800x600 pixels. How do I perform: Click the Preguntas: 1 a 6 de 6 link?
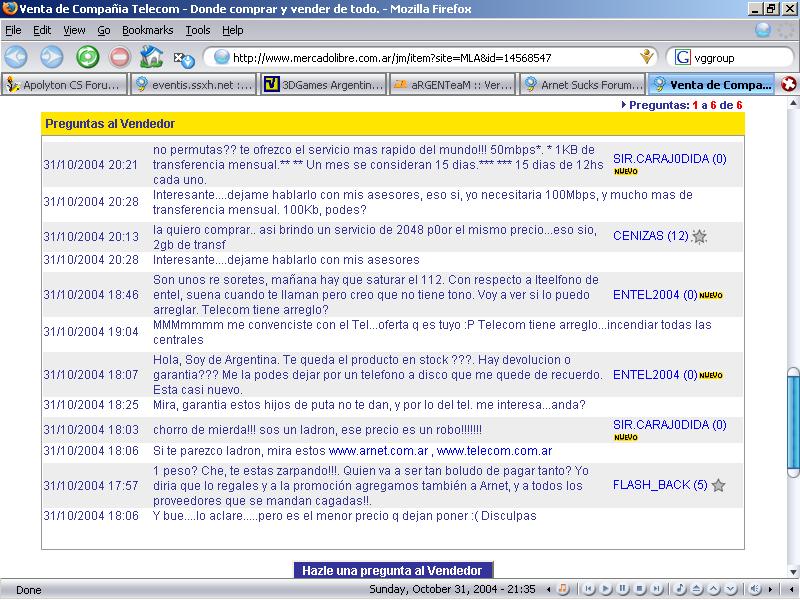click(682, 105)
